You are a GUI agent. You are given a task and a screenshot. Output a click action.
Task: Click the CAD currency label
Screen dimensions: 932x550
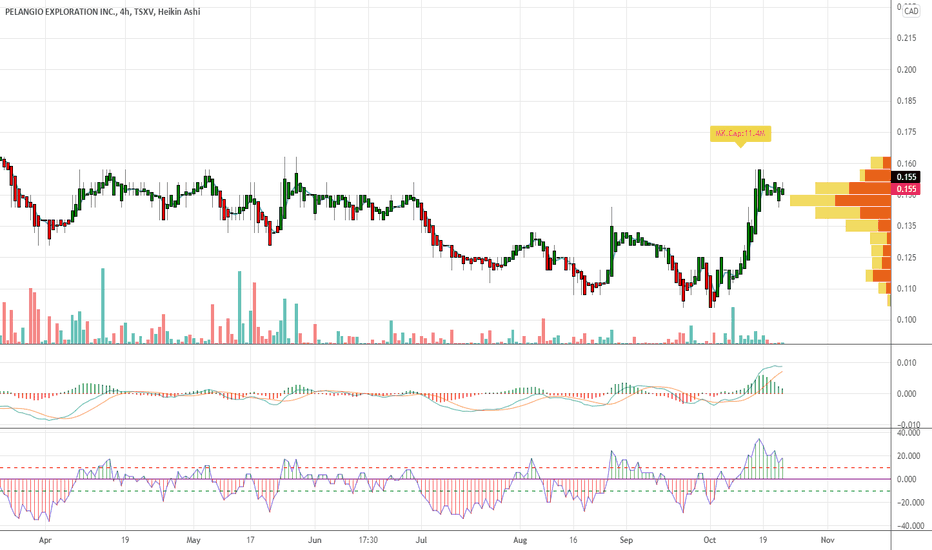[911, 11]
